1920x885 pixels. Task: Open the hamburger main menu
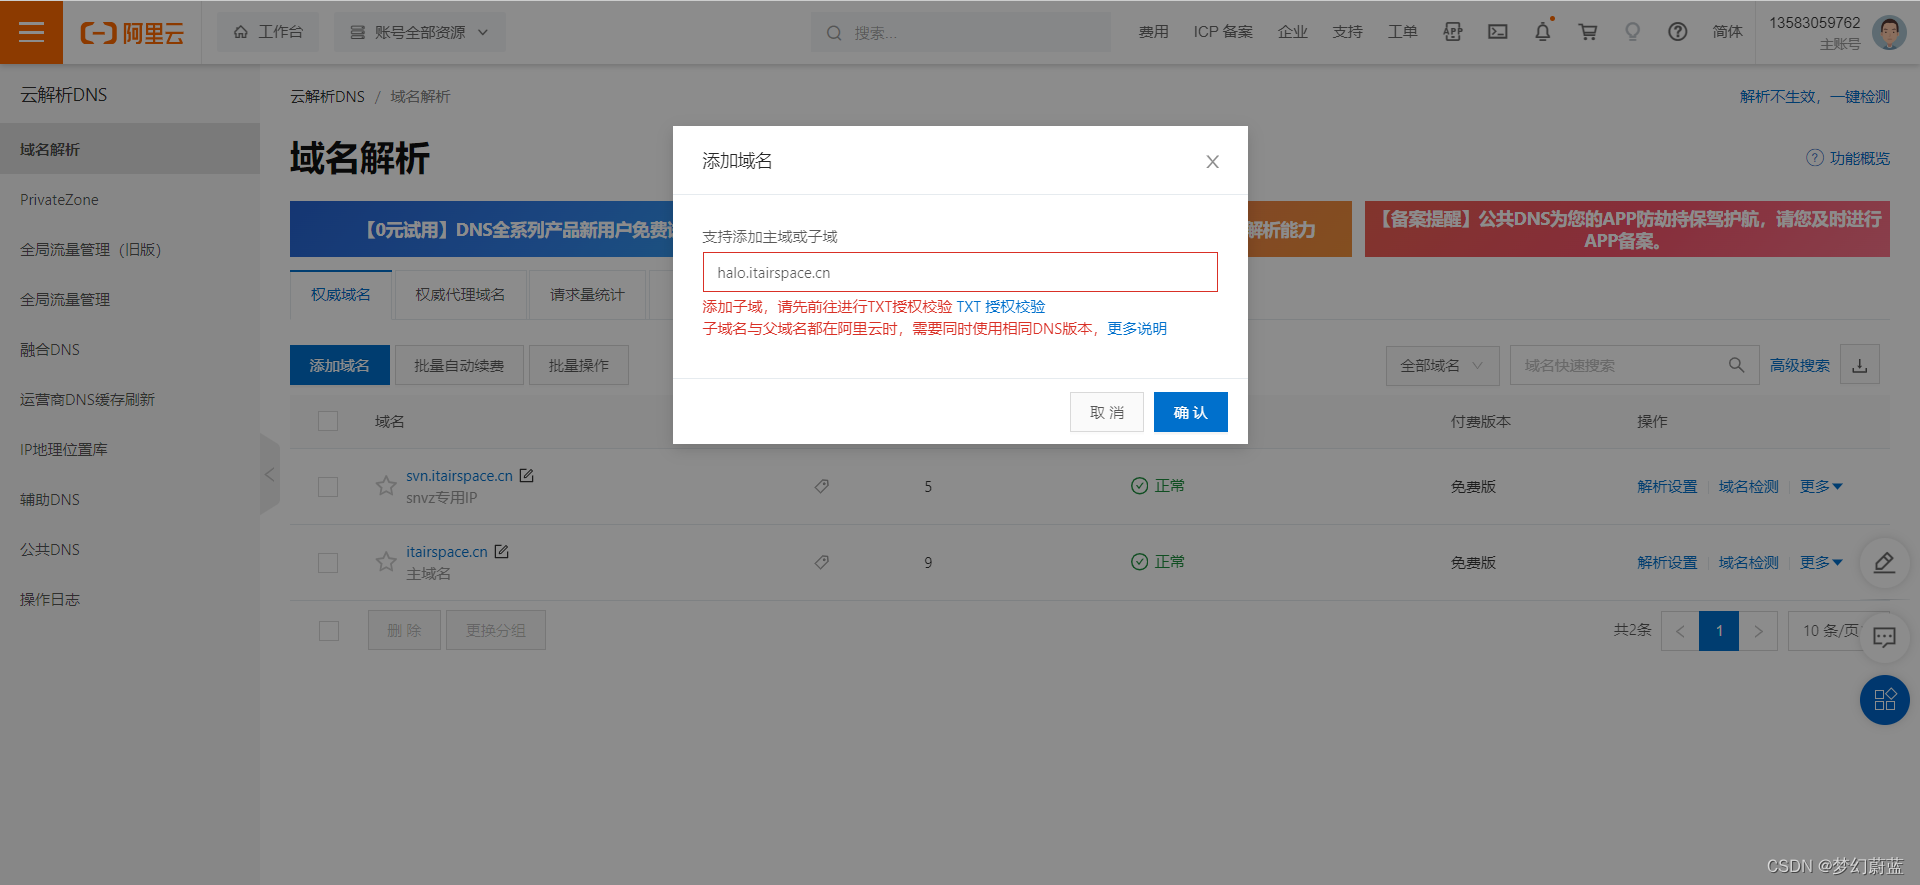point(31,32)
